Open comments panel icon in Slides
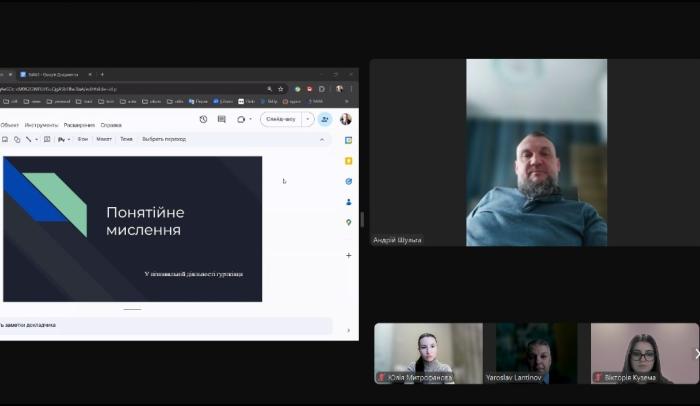Viewport: 700px width, 406px height. pyautogui.click(x=221, y=119)
